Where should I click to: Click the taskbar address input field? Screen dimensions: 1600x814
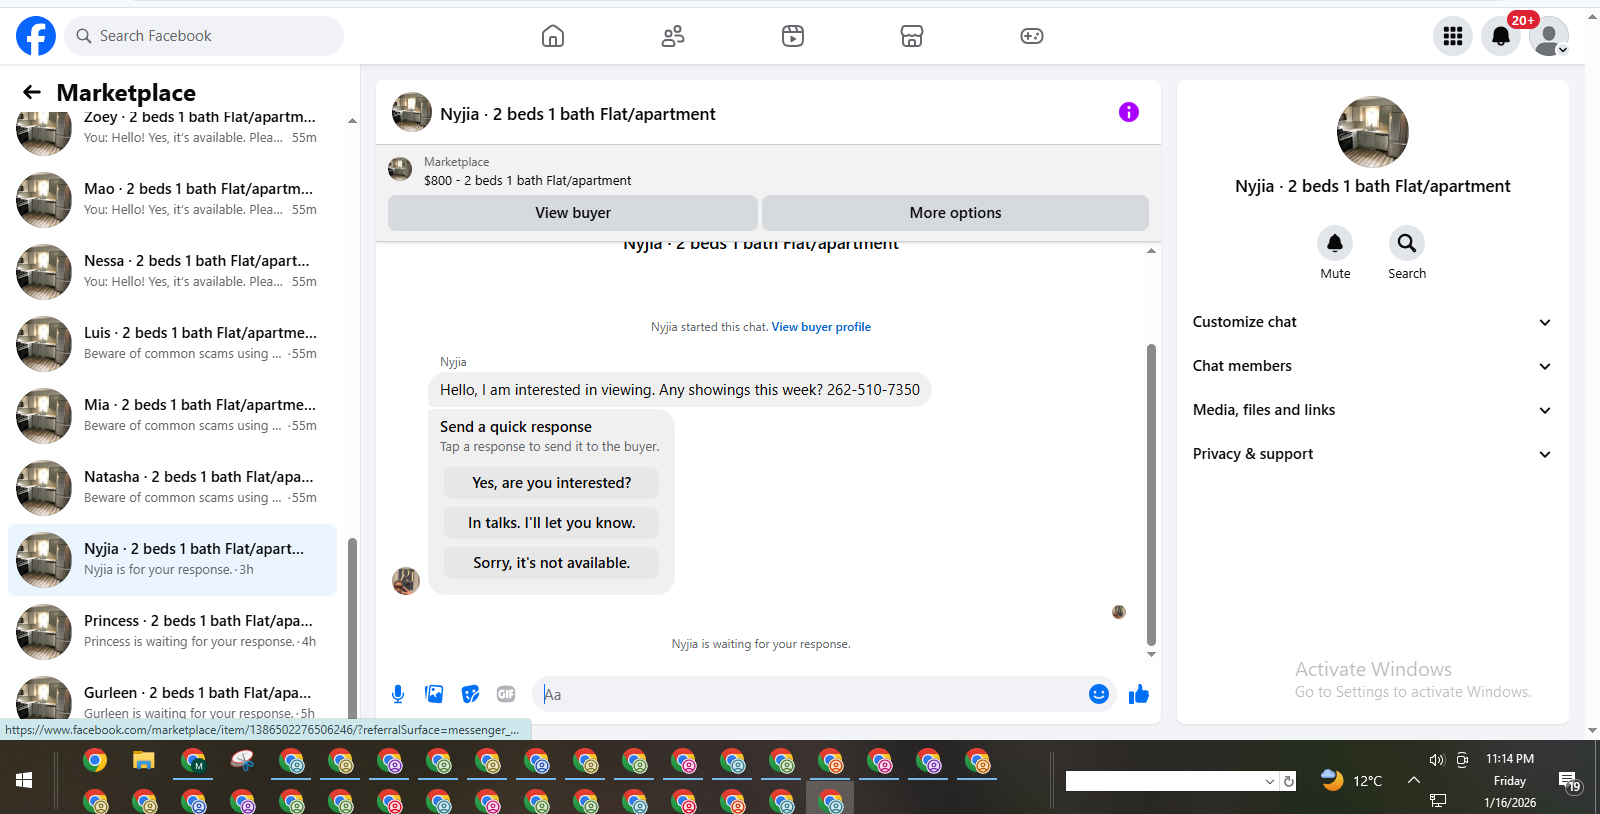click(1164, 781)
